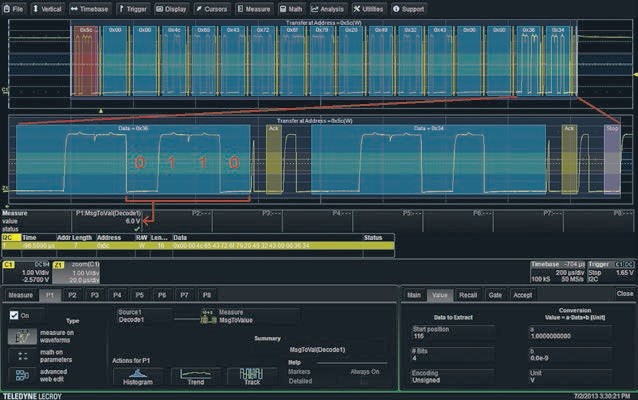Edit conversion offset b field
The width and height of the screenshot is (638, 400).
coord(570,354)
